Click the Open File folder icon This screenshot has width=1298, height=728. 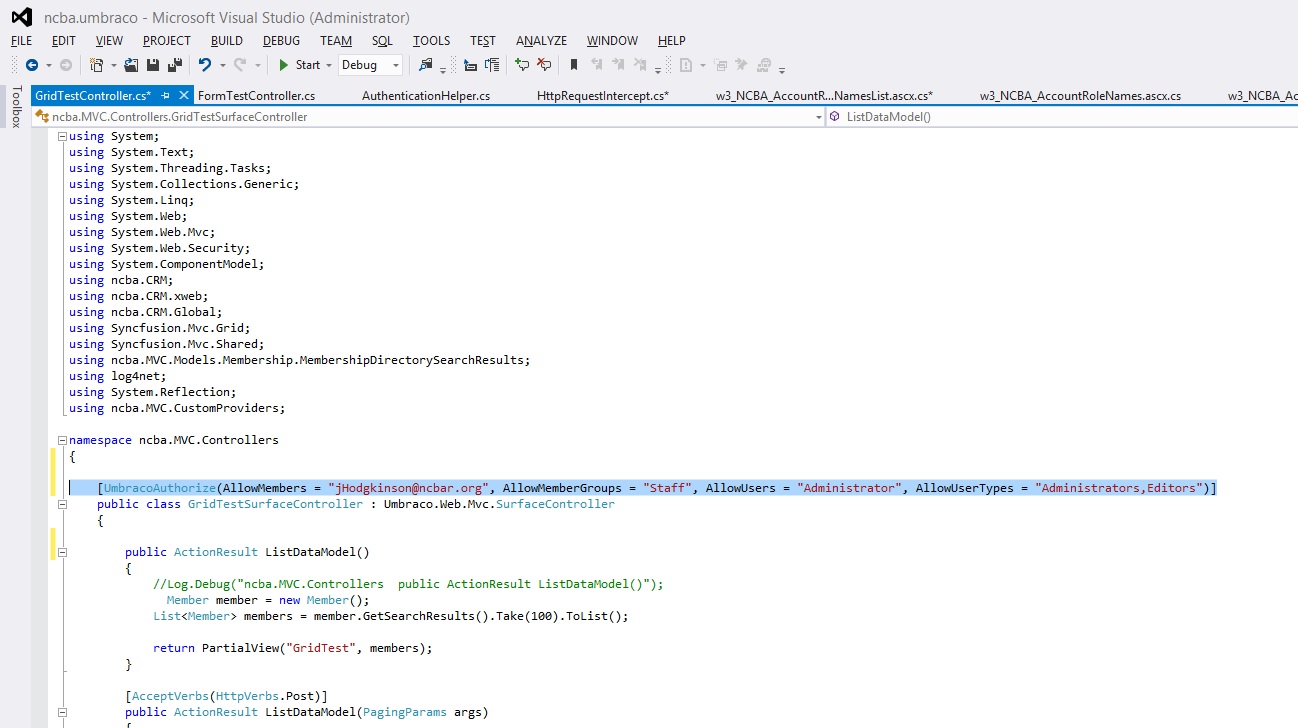[x=131, y=65]
